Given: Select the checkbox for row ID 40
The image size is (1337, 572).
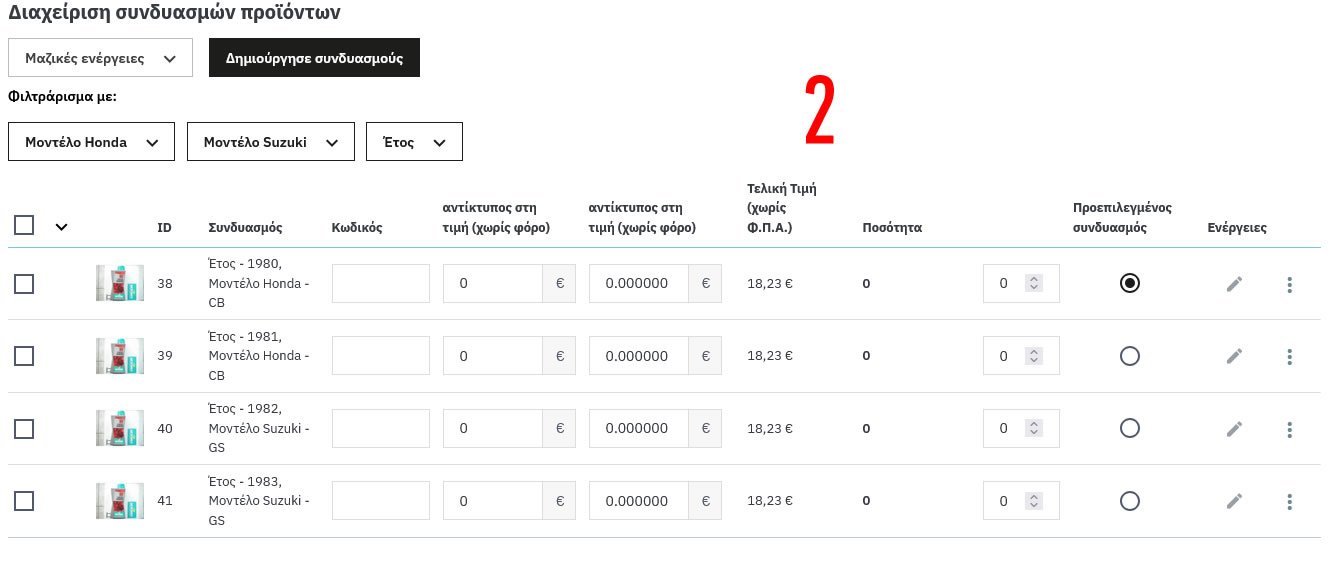Looking at the screenshot, I should (24, 429).
